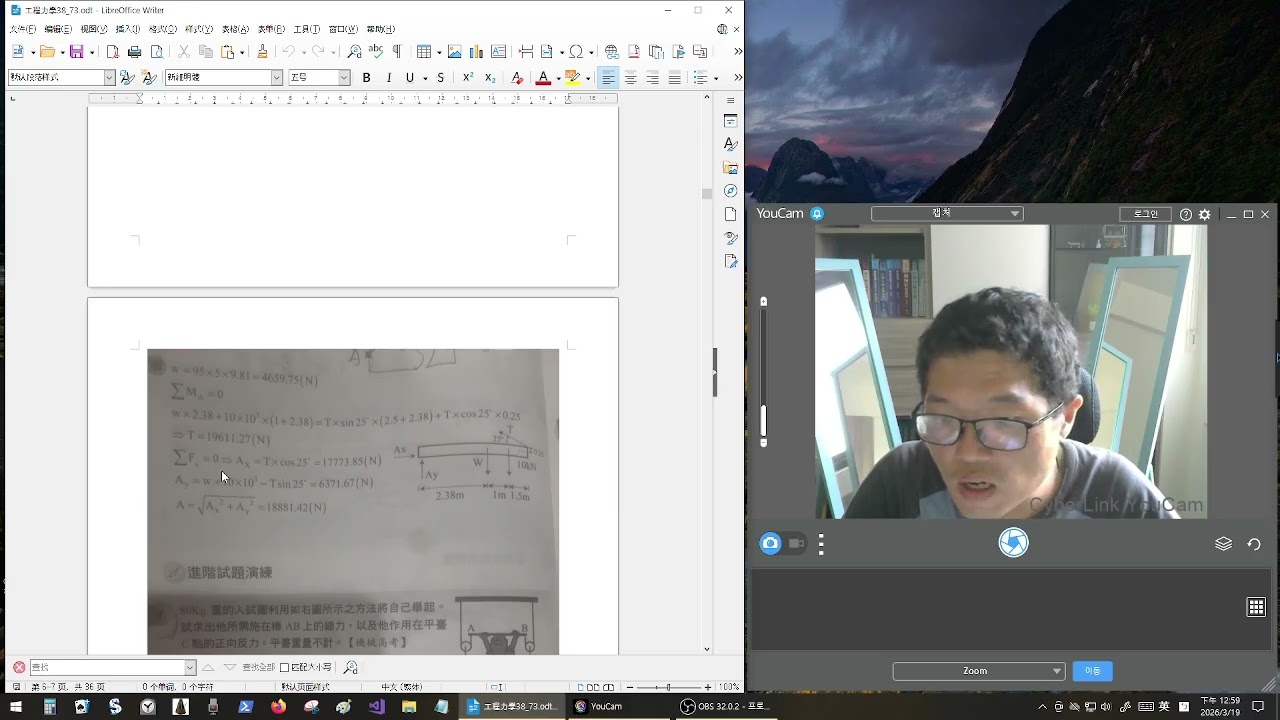Screen dimensions: 1280x720
Task: Open the last menu (Help) in Writer
Action: [380, 29]
